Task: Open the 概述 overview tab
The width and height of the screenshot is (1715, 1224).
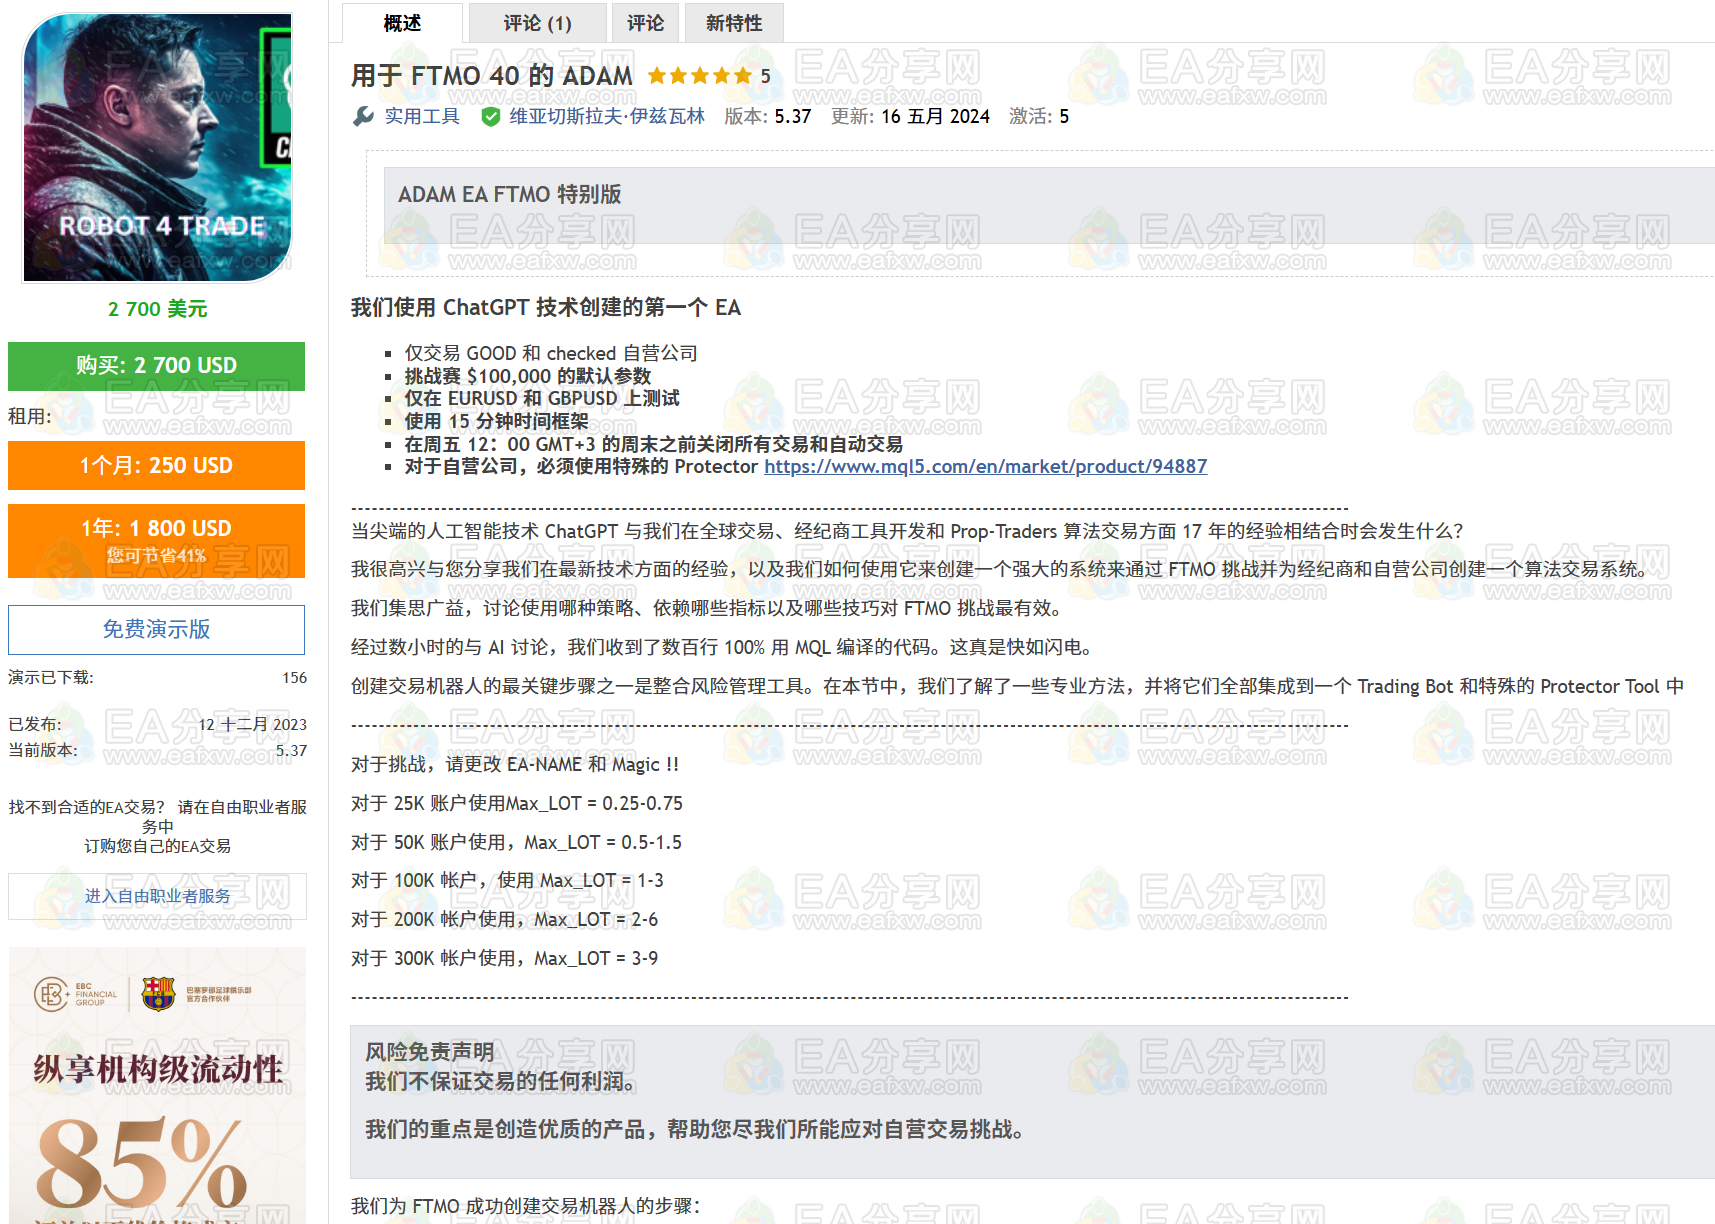Action: 402,23
